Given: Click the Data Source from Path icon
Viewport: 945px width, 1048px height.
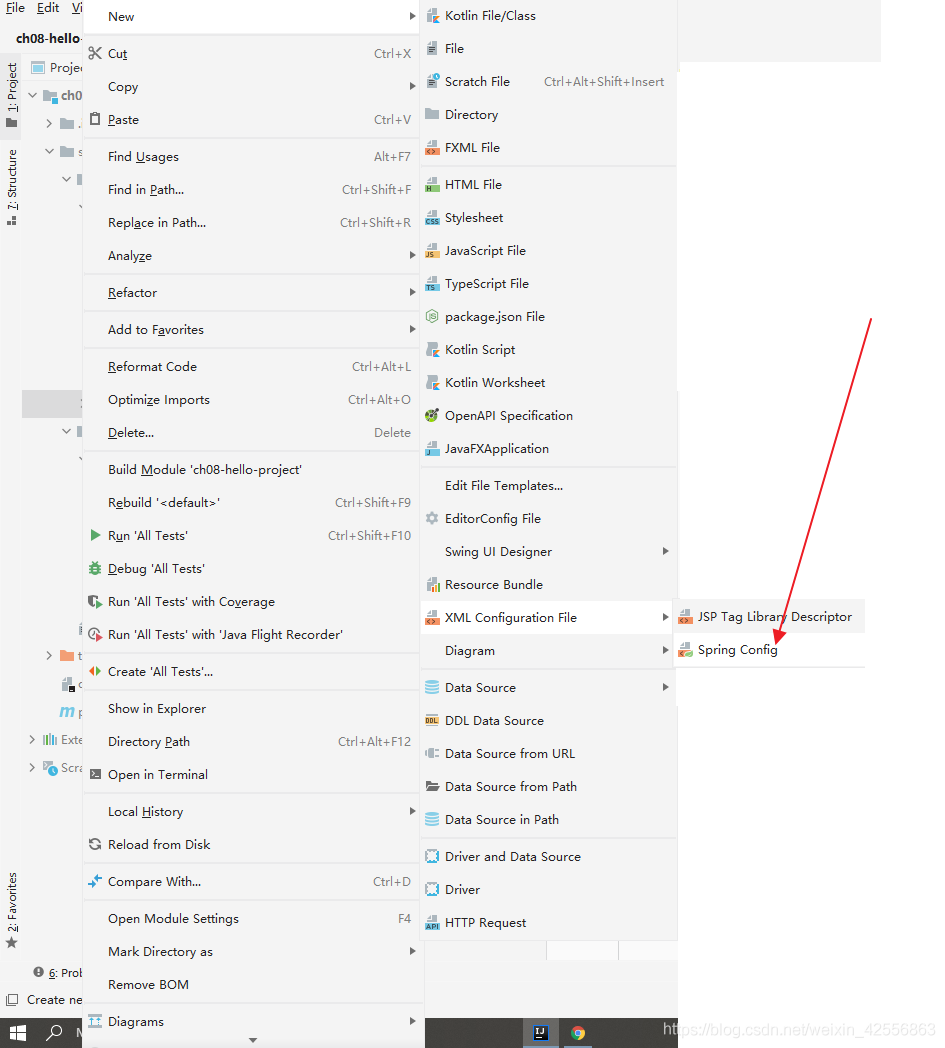Looking at the screenshot, I should (x=432, y=786).
